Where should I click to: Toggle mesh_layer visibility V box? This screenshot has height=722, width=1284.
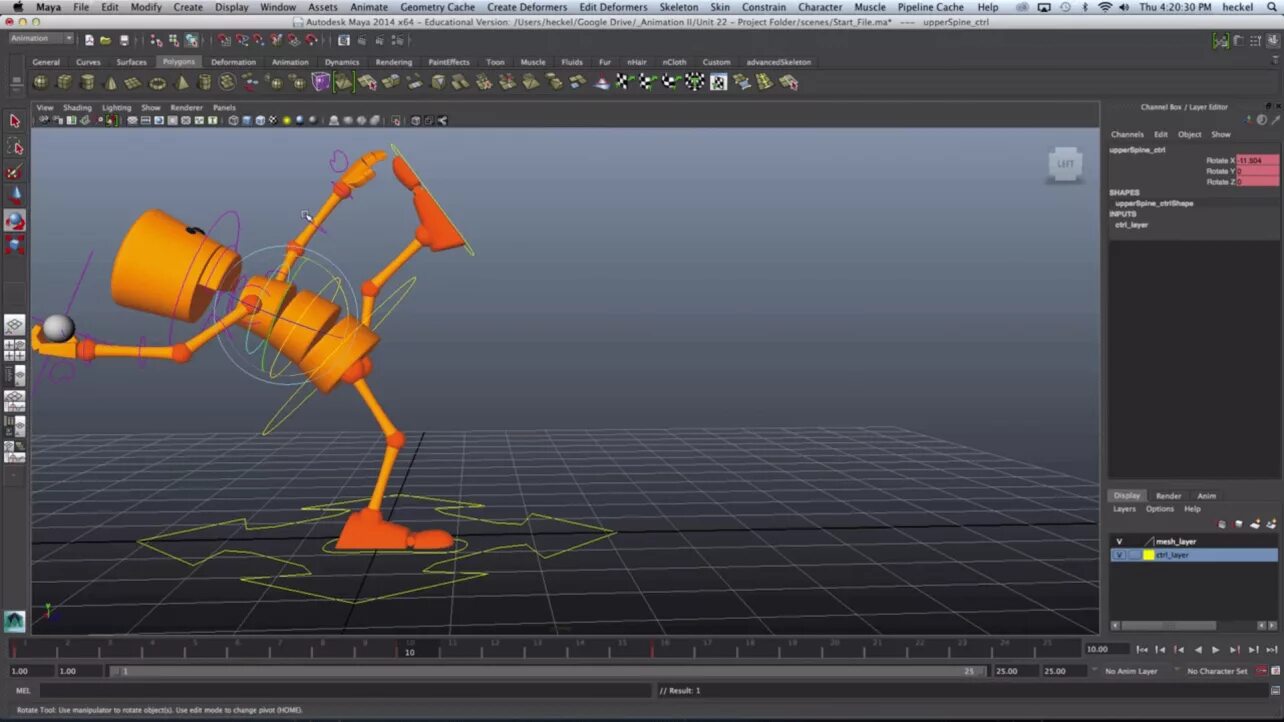1119,541
